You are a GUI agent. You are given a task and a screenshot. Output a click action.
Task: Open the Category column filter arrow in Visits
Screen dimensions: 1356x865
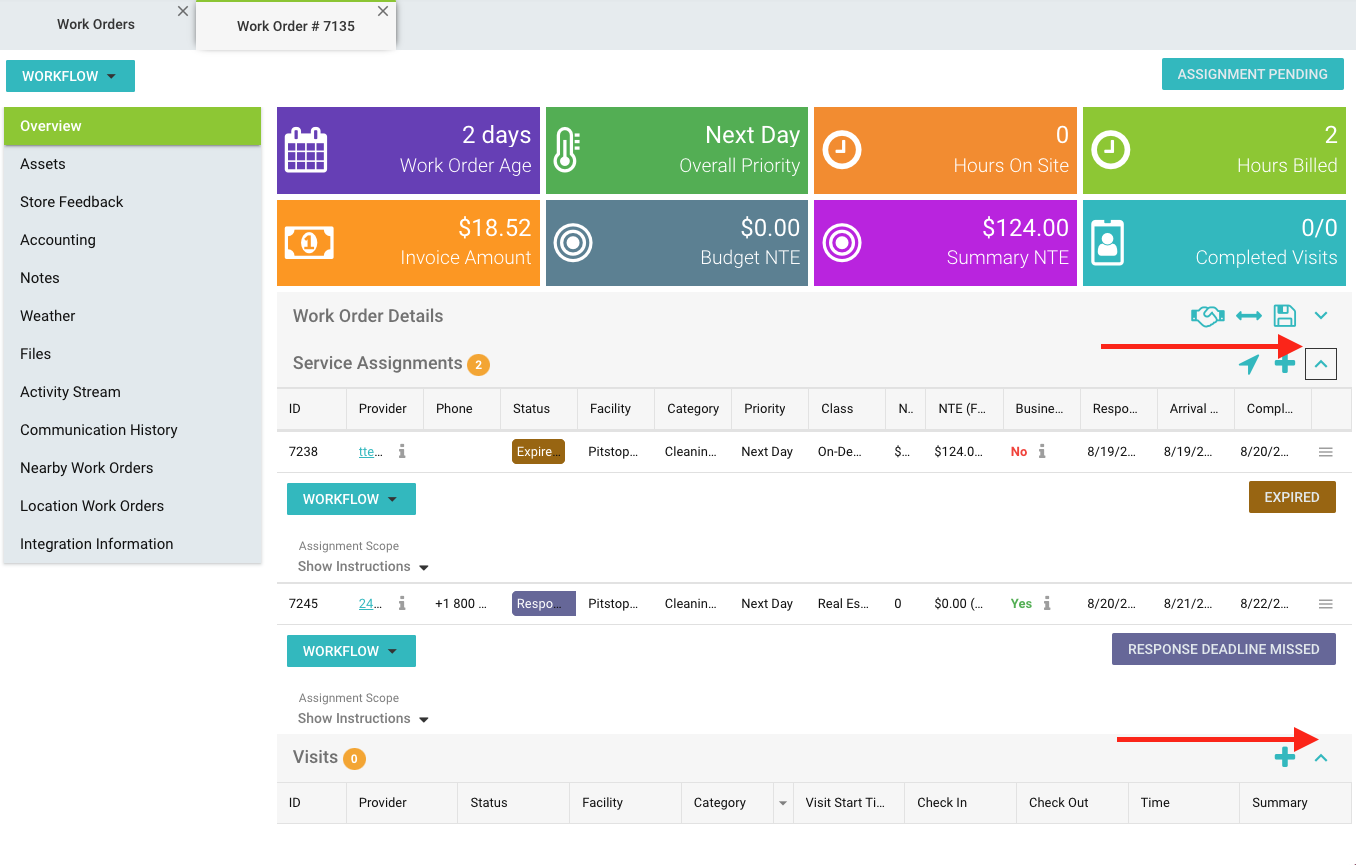pyautogui.click(x=782, y=803)
